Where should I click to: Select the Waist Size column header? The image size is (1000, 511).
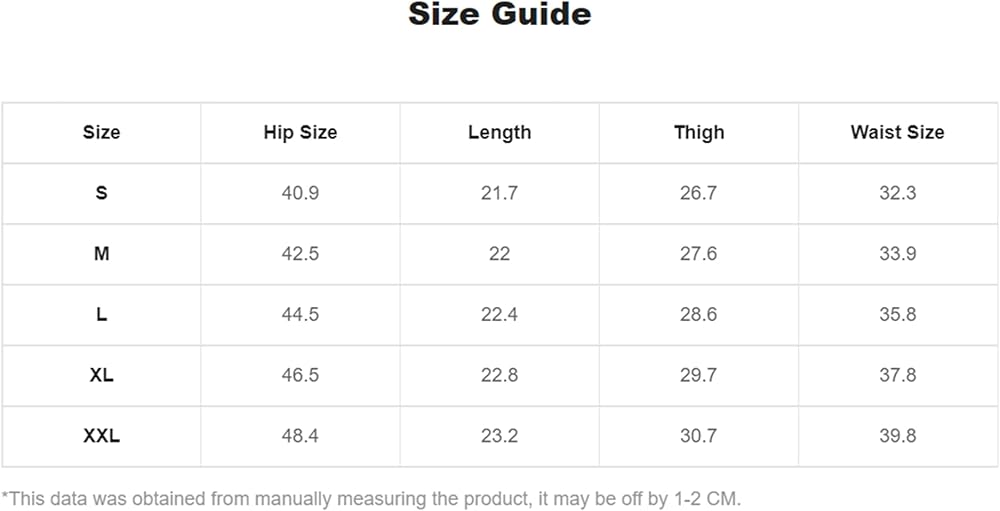click(x=897, y=132)
